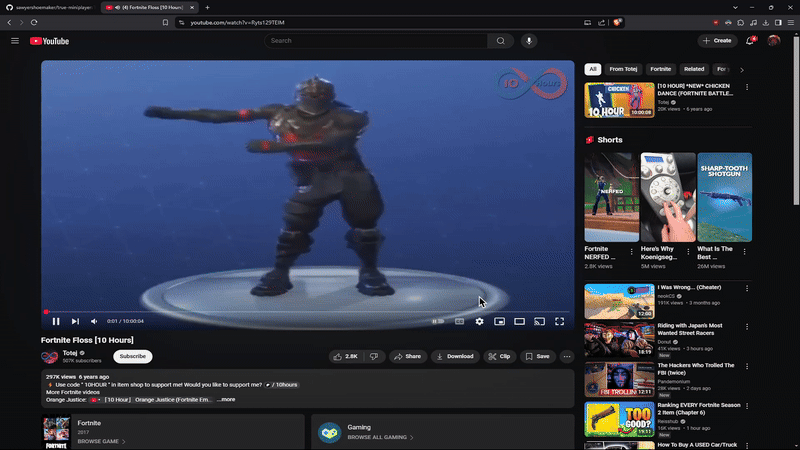The height and width of the screenshot is (450, 800).
Task: Mute the video volume
Action: click(x=94, y=321)
